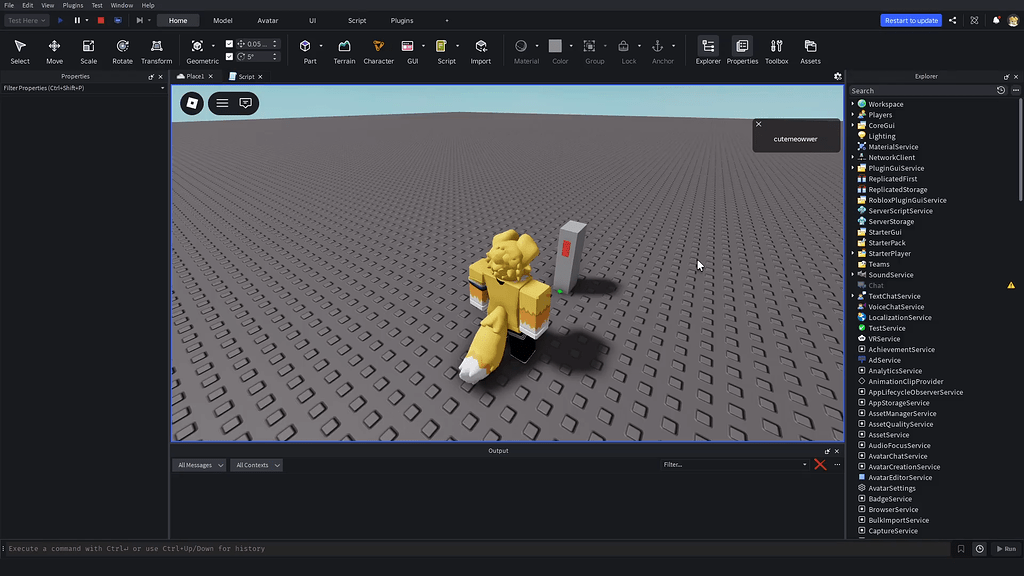Click the share icon beside Restart to update
This screenshot has width=1024, height=576.
(x=953, y=20)
